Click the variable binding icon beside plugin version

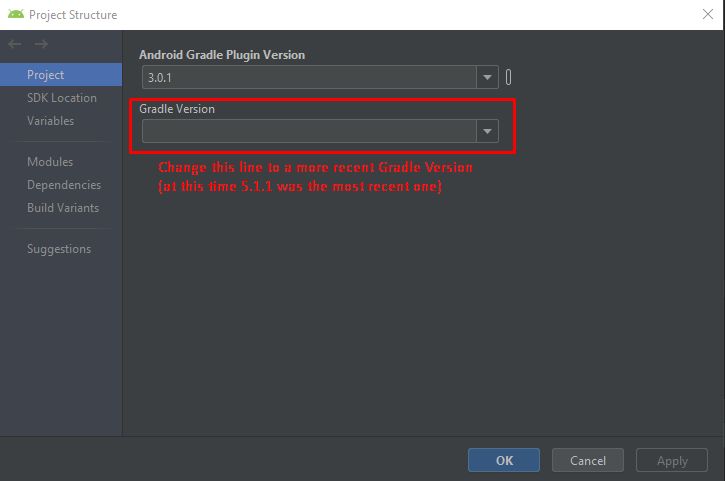tap(508, 77)
